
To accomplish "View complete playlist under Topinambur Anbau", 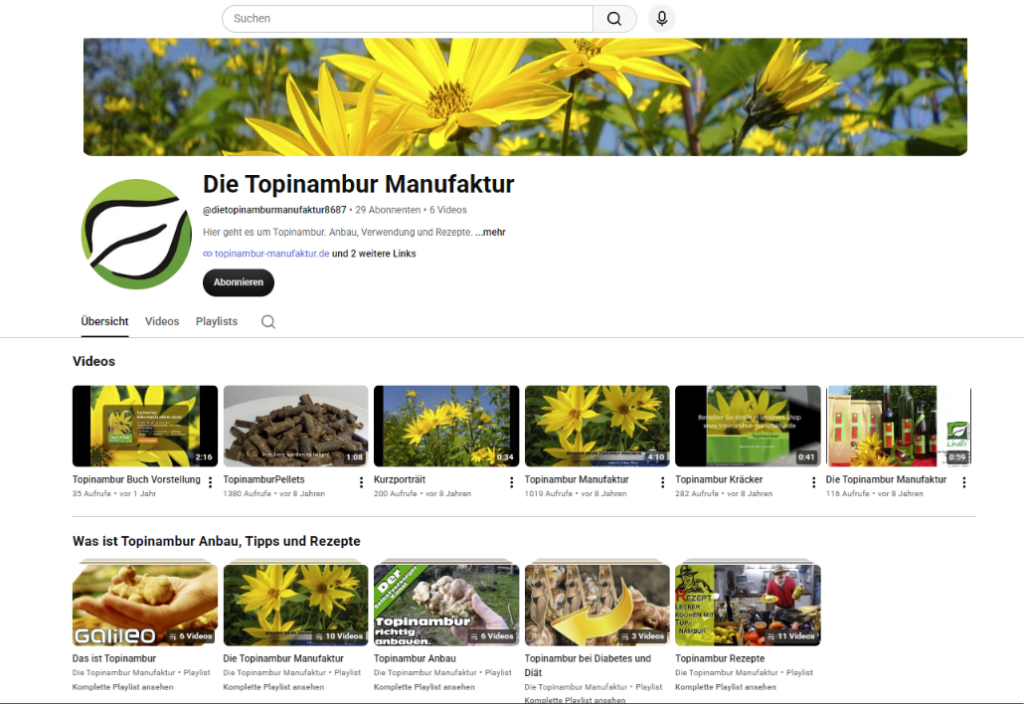I will (x=424, y=687).
